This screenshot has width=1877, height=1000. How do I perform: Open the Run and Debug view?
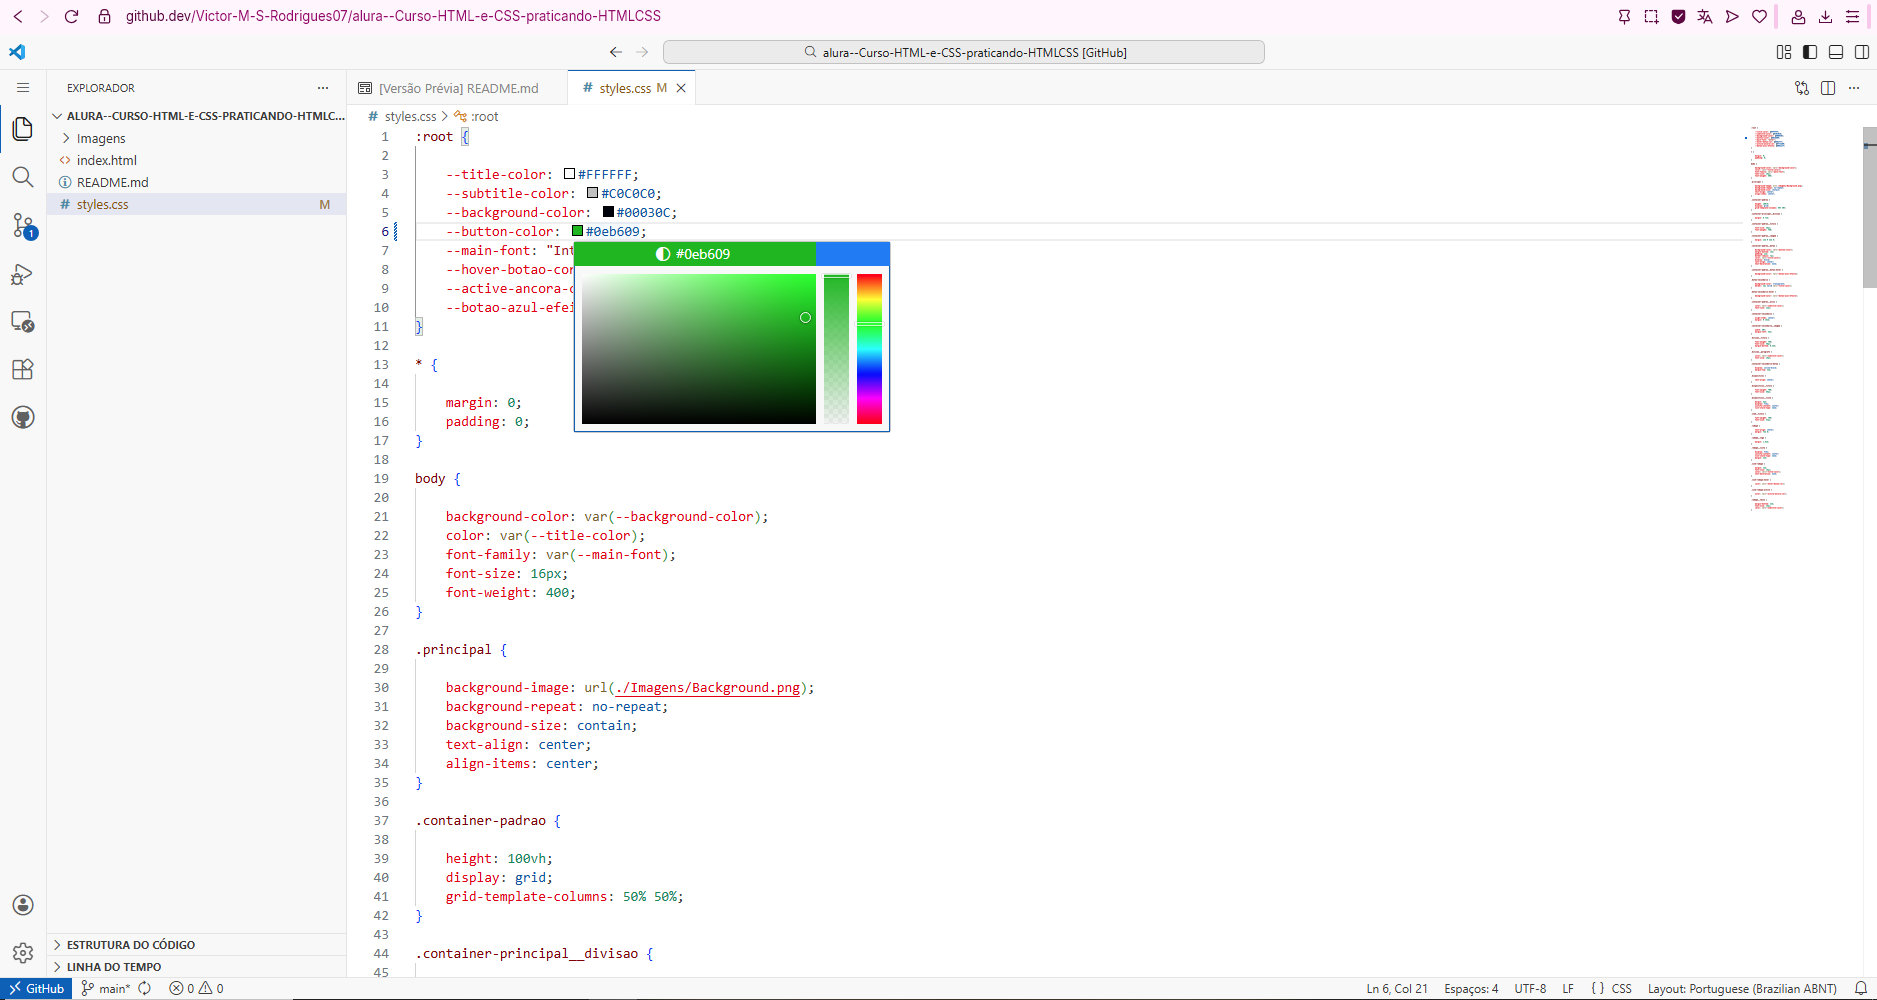click(x=22, y=275)
